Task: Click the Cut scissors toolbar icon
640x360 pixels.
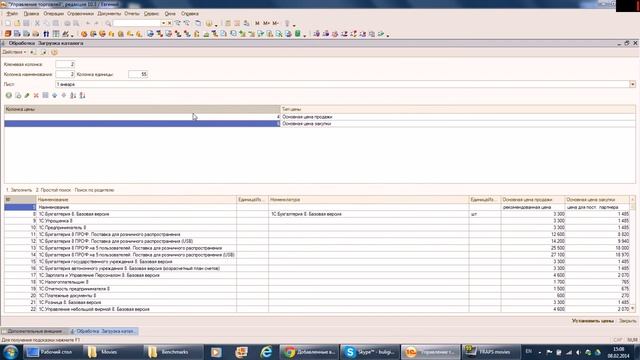Action: 37,23
